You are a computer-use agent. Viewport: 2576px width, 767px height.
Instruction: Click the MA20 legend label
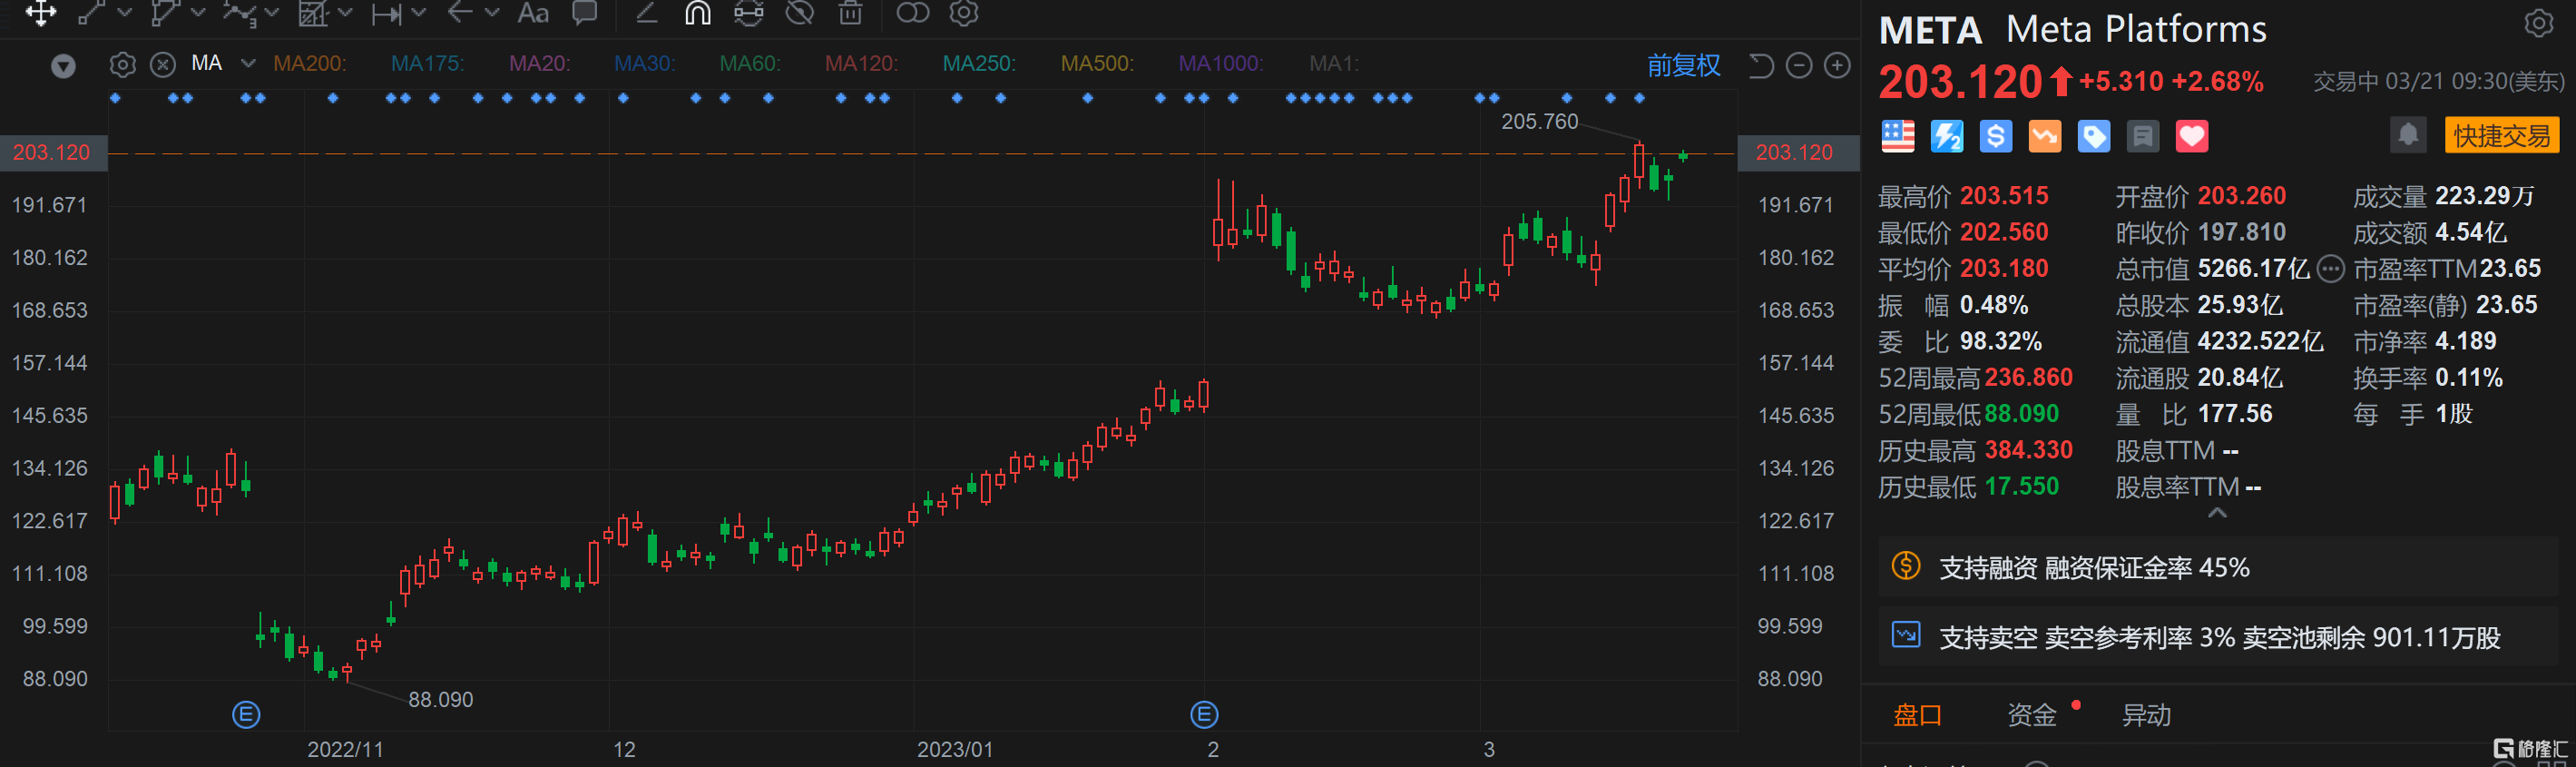pos(540,64)
